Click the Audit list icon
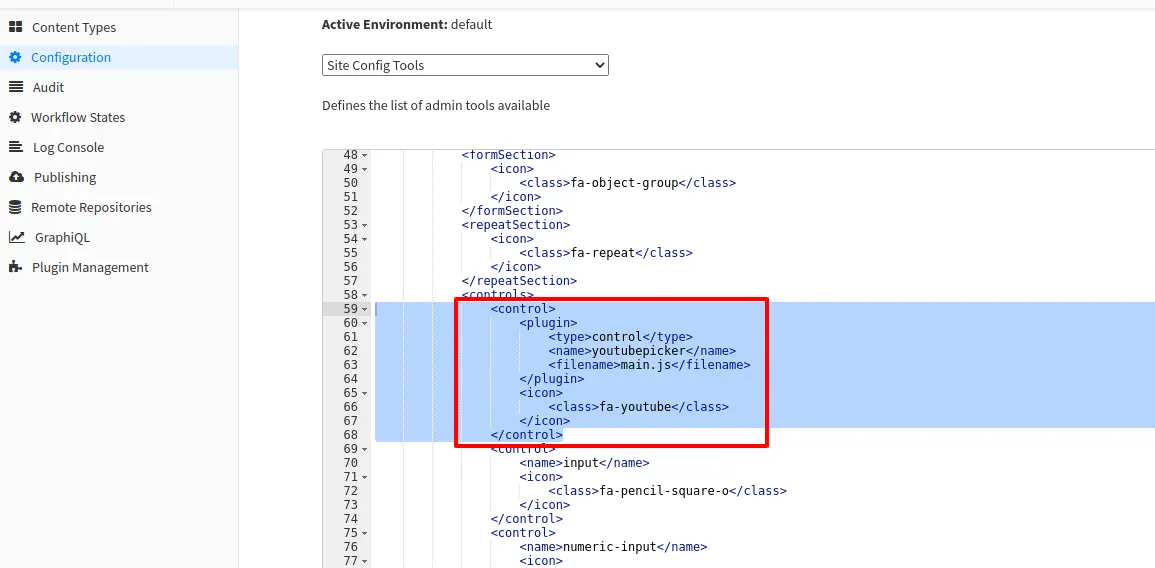Viewport: 1155px width, 568px height. pyautogui.click(x=15, y=87)
